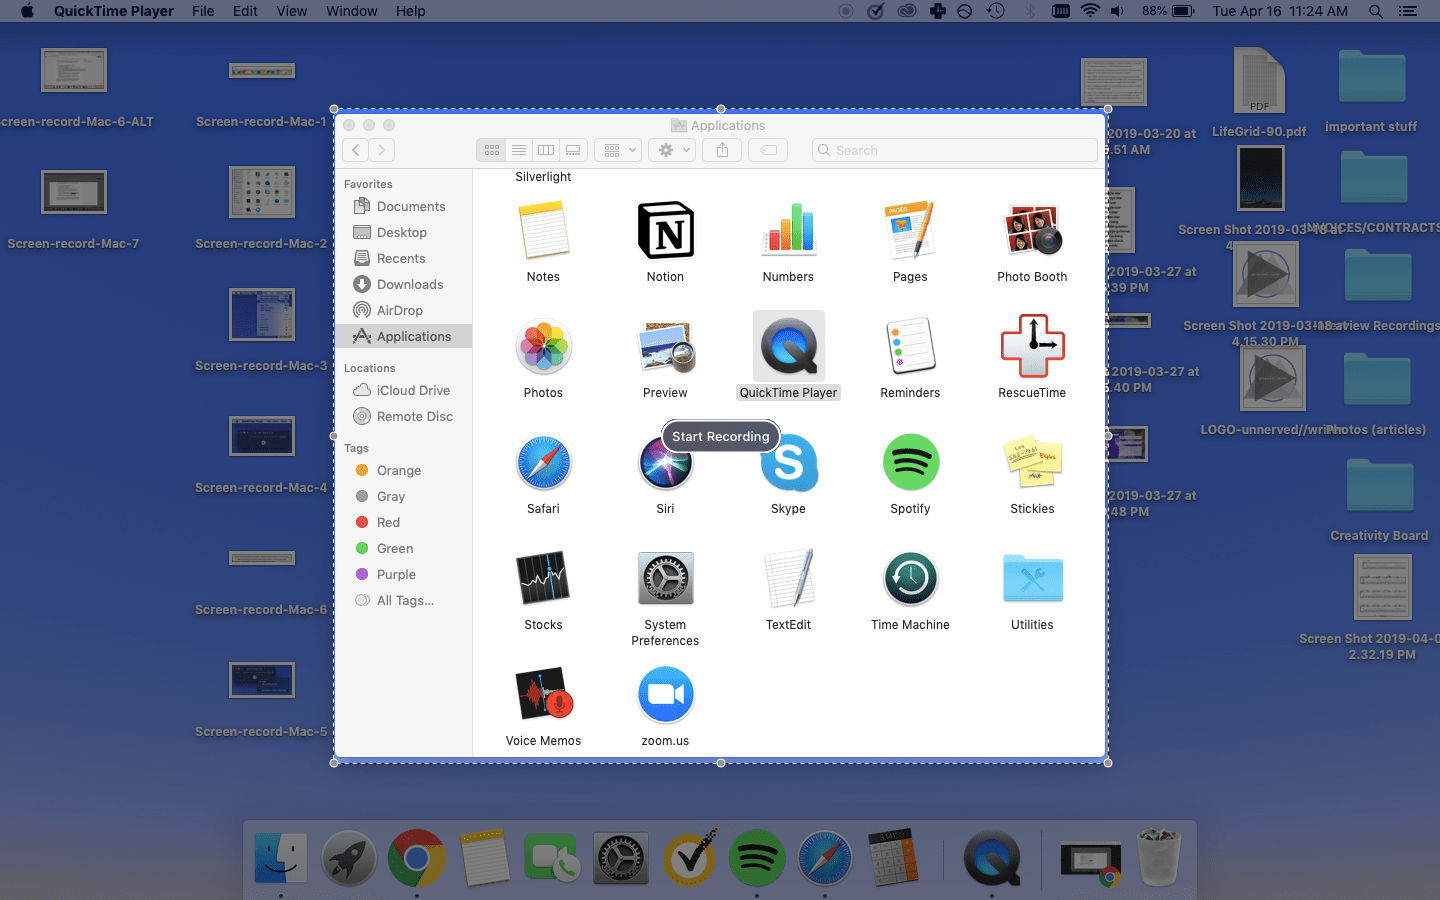Select the TextEdit app icon
1440x900 pixels.
788,579
